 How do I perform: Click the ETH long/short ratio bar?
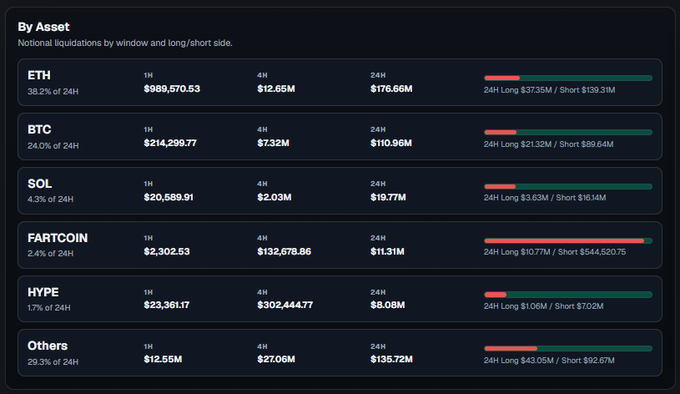568,78
